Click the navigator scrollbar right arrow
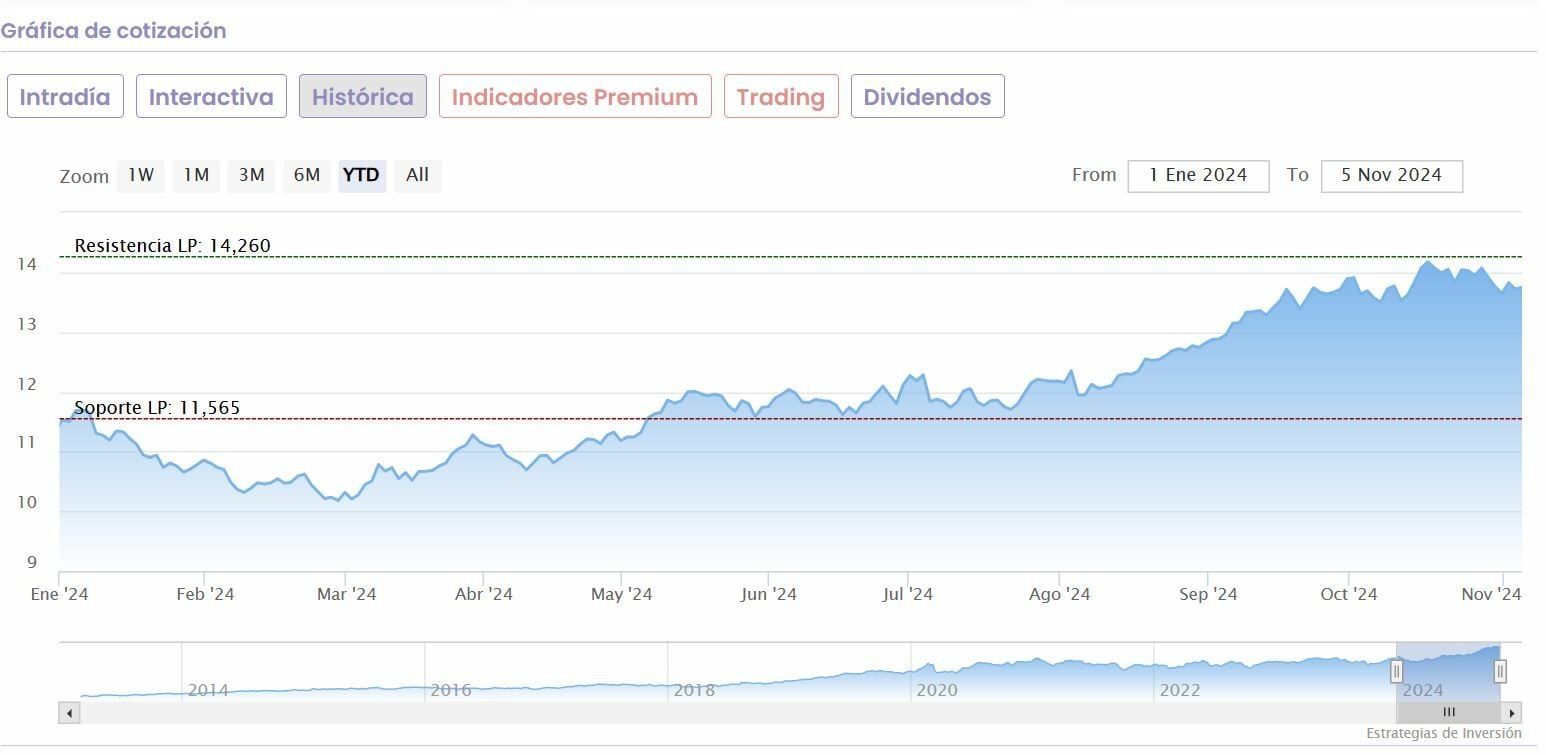This screenshot has width=1546, height=755. point(1512,713)
